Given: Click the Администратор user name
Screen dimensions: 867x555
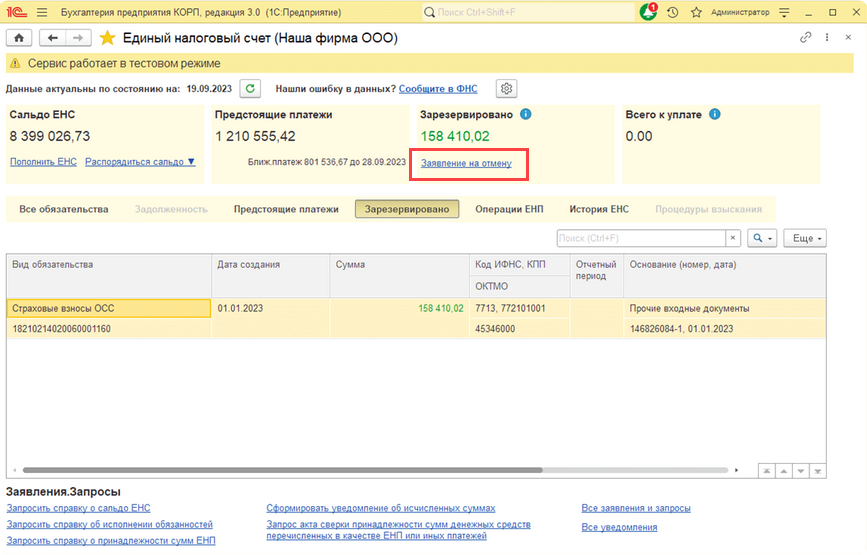Looking at the screenshot, I should pyautogui.click(x=740, y=12).
